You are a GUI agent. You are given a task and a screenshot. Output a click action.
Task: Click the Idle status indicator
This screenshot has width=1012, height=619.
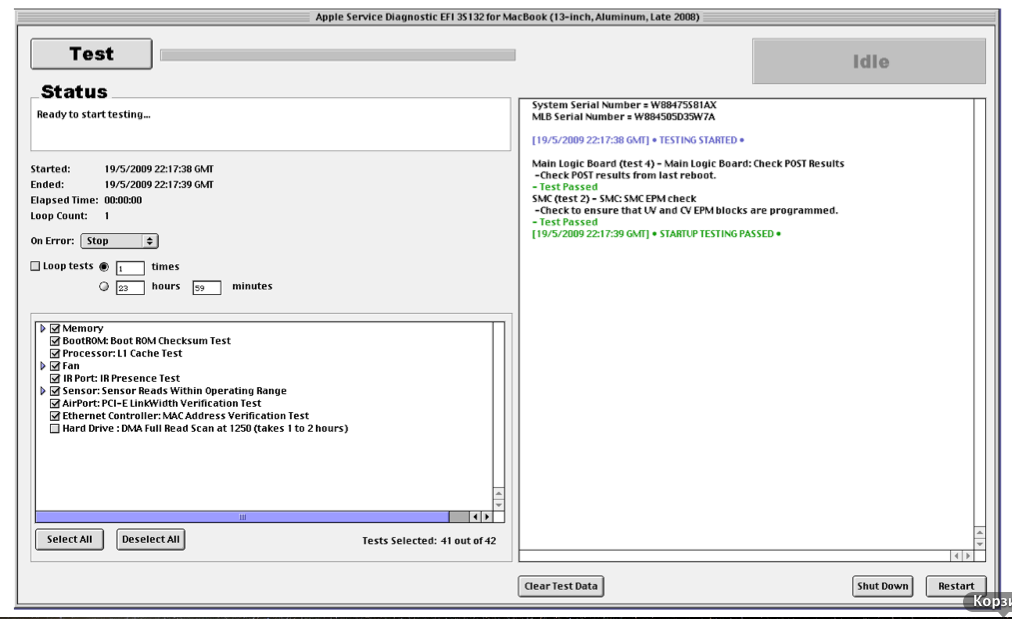pyautogui.click(x=869, y=61)
